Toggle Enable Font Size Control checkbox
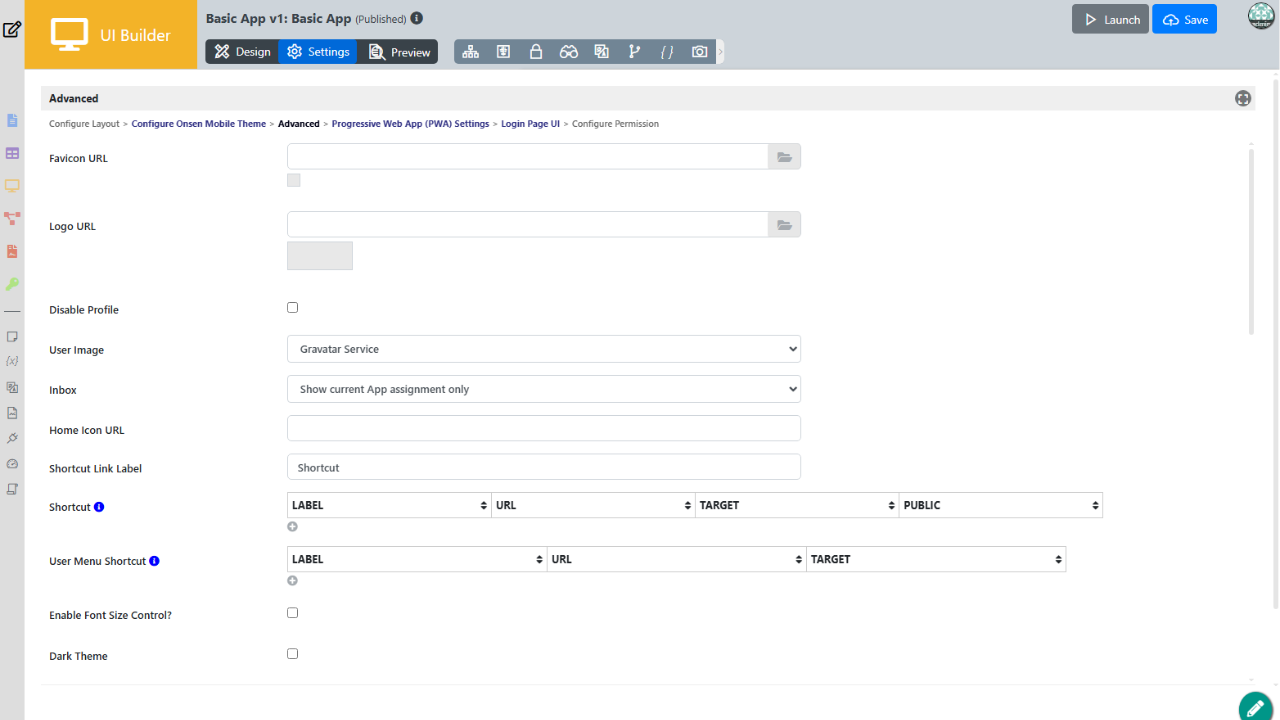Image resolution: width=1280 pixels, height=720 pixels. (x=293, y=613)
